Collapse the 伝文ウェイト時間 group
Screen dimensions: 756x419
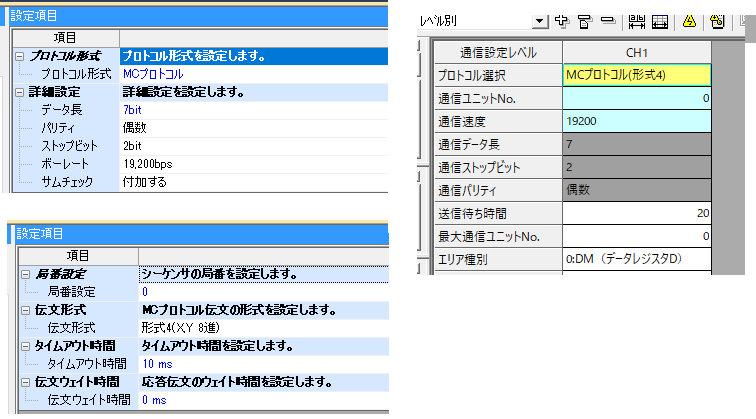pos(26,382)
